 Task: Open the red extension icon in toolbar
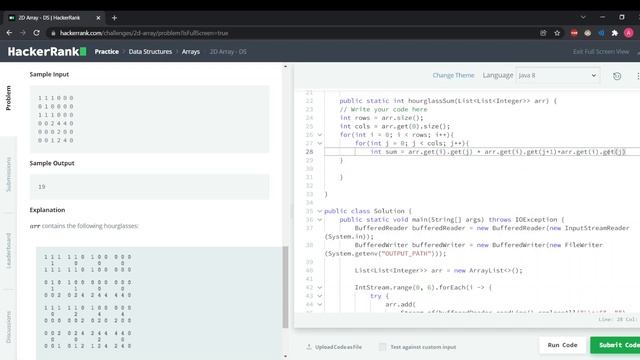574,33
